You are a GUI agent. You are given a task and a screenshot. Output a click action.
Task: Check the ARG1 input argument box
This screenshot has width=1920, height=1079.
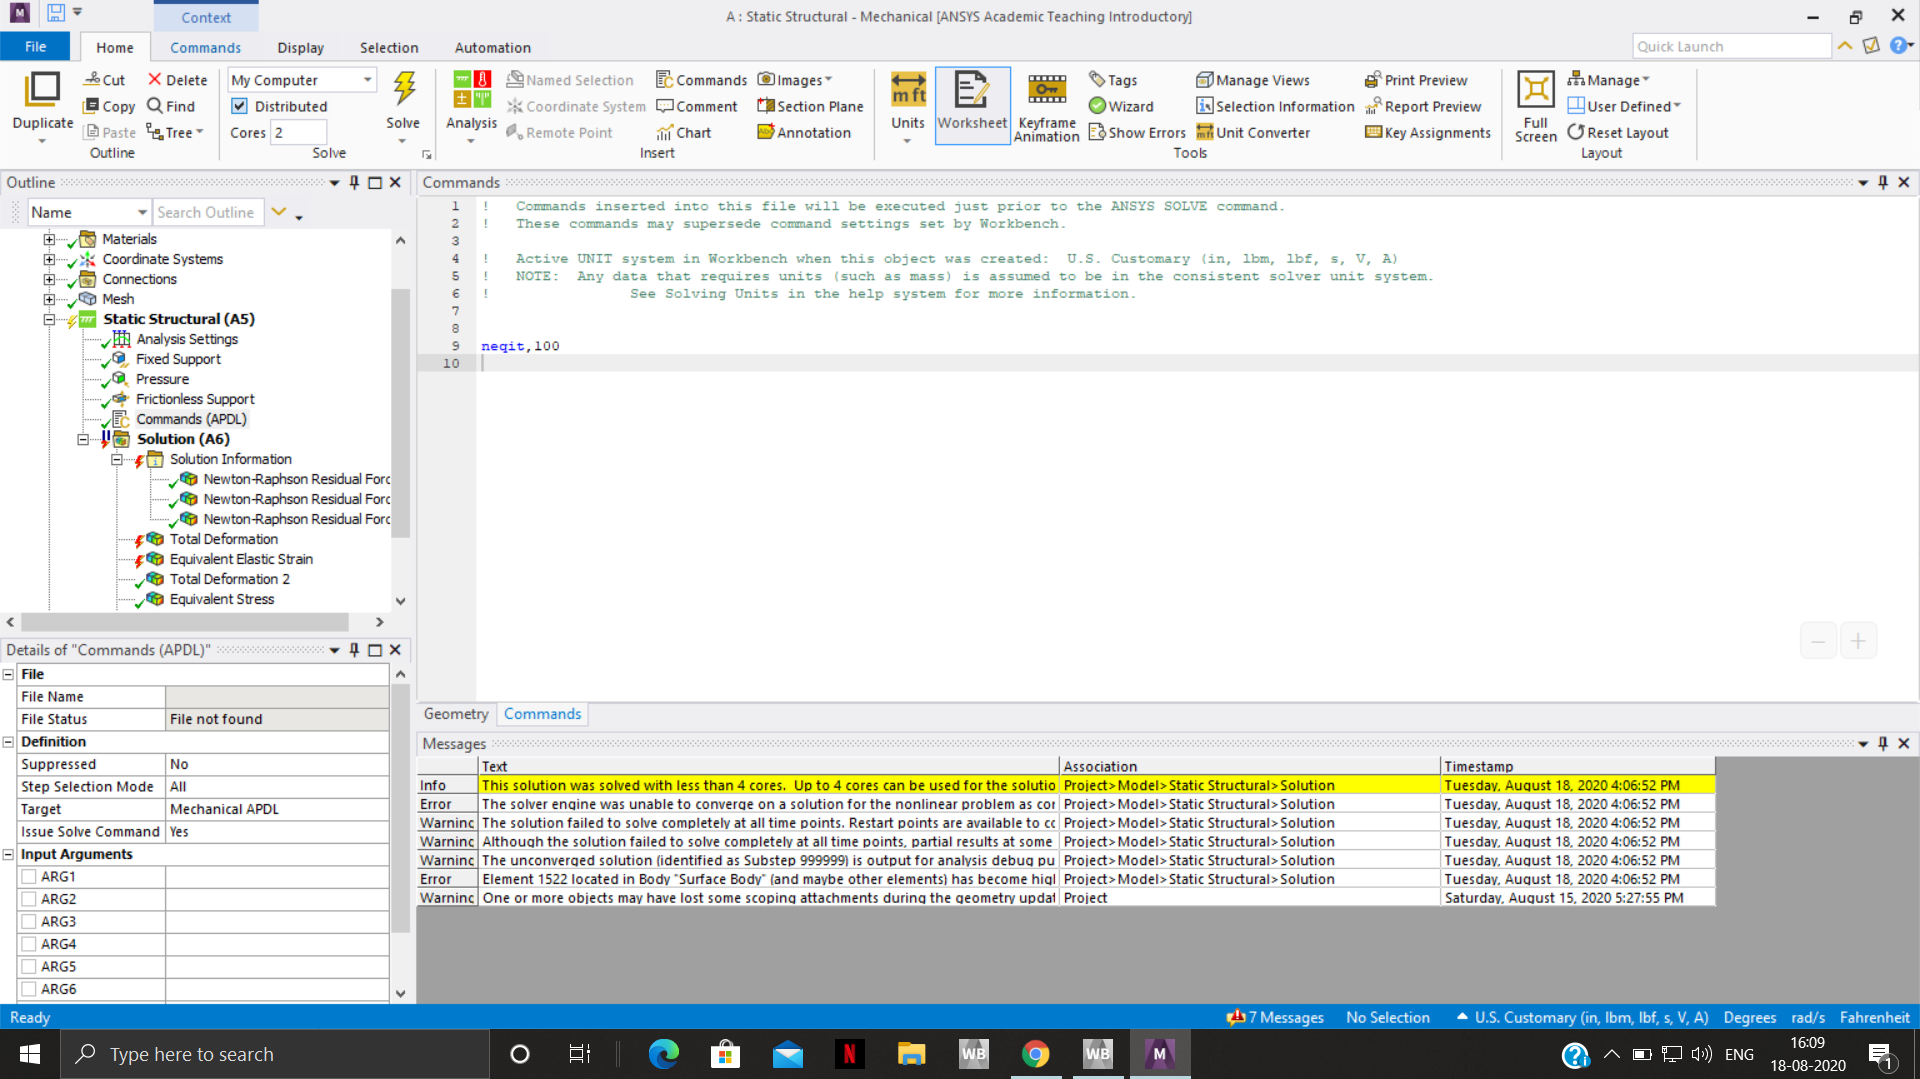point(29,876)
